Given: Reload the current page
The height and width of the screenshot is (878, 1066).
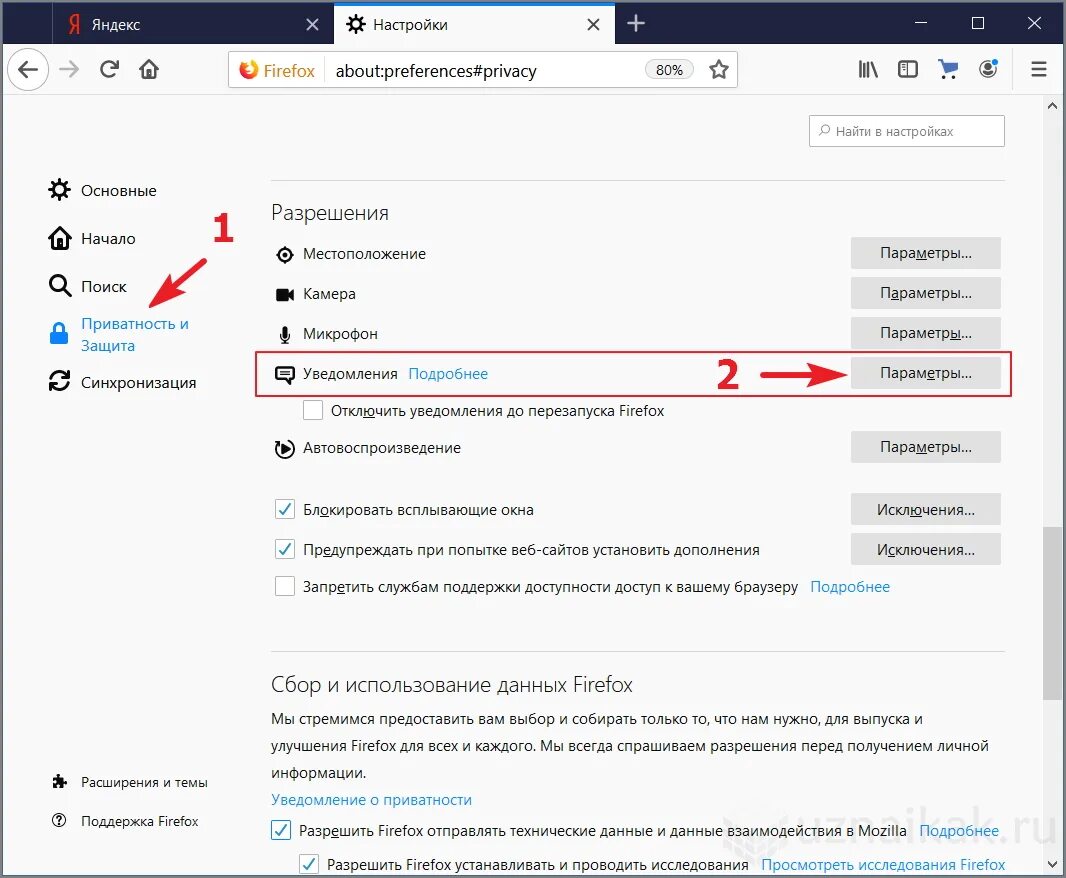Looking at the screenshot, I should coord(109,69).
